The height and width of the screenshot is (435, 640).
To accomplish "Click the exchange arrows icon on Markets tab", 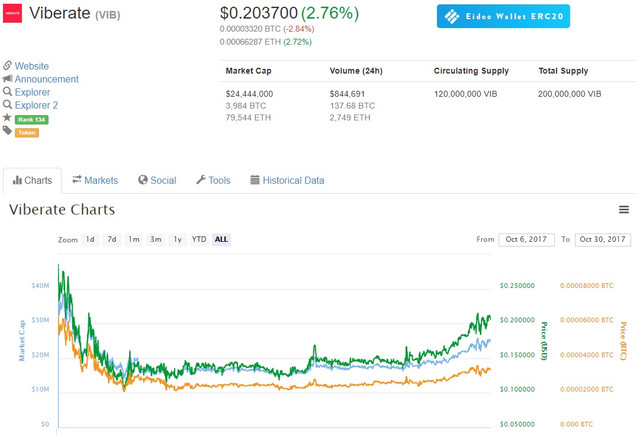I will point(77,180).
